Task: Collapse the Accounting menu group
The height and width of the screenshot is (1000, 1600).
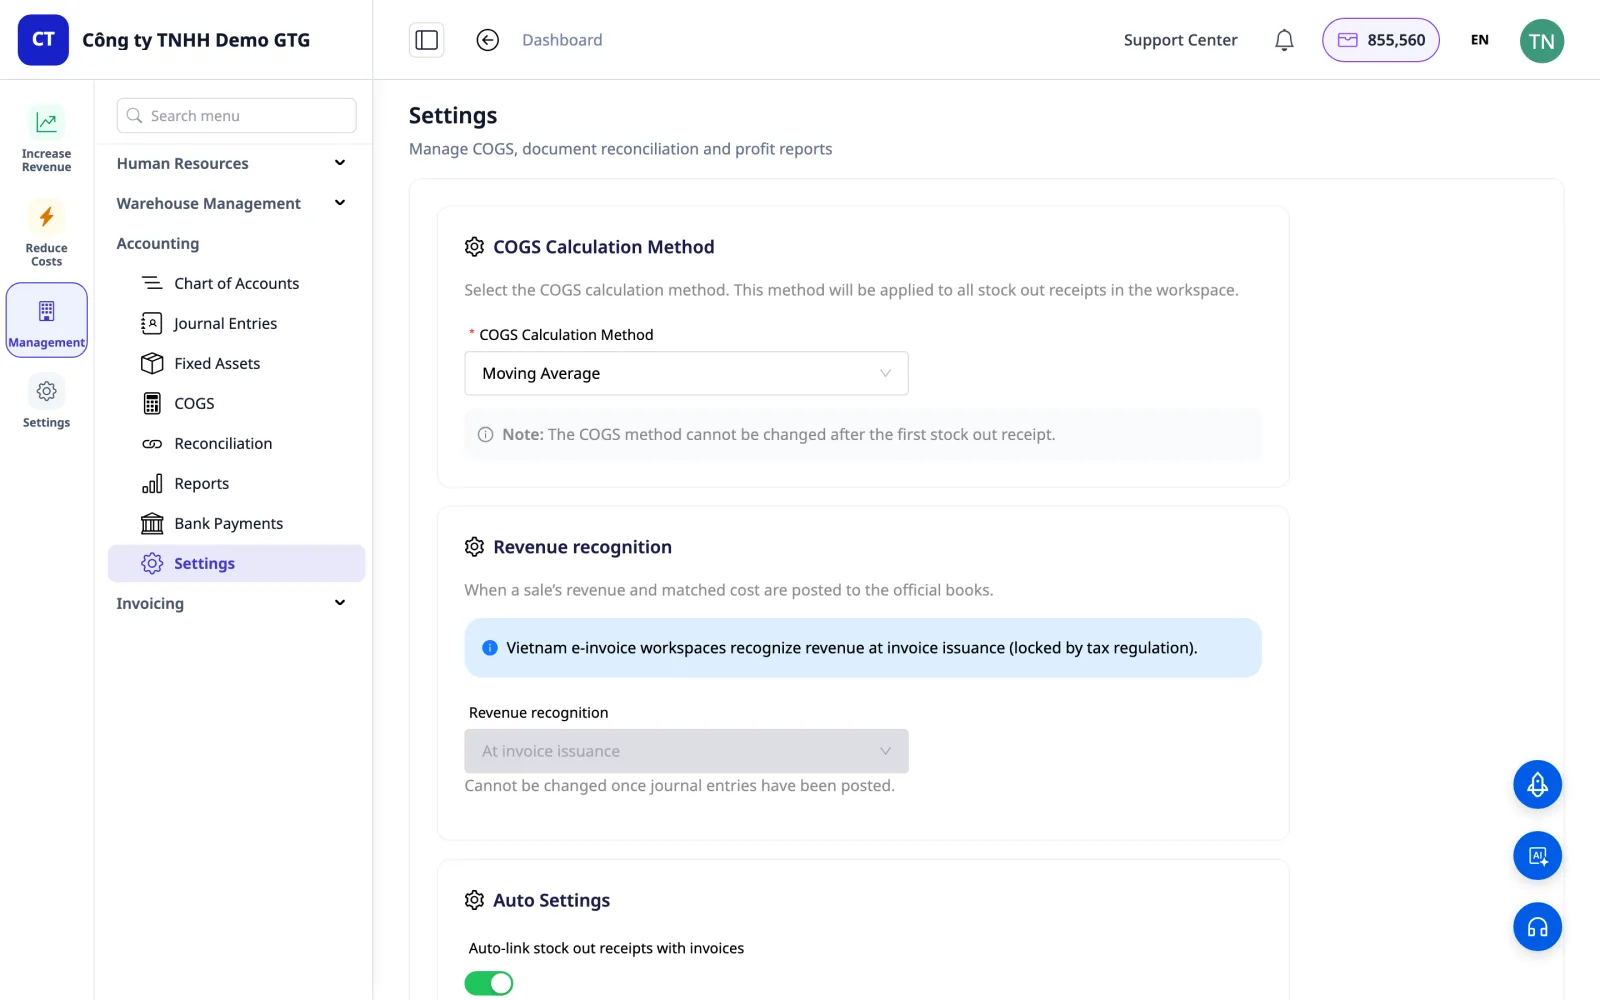Action: point(158,243)
